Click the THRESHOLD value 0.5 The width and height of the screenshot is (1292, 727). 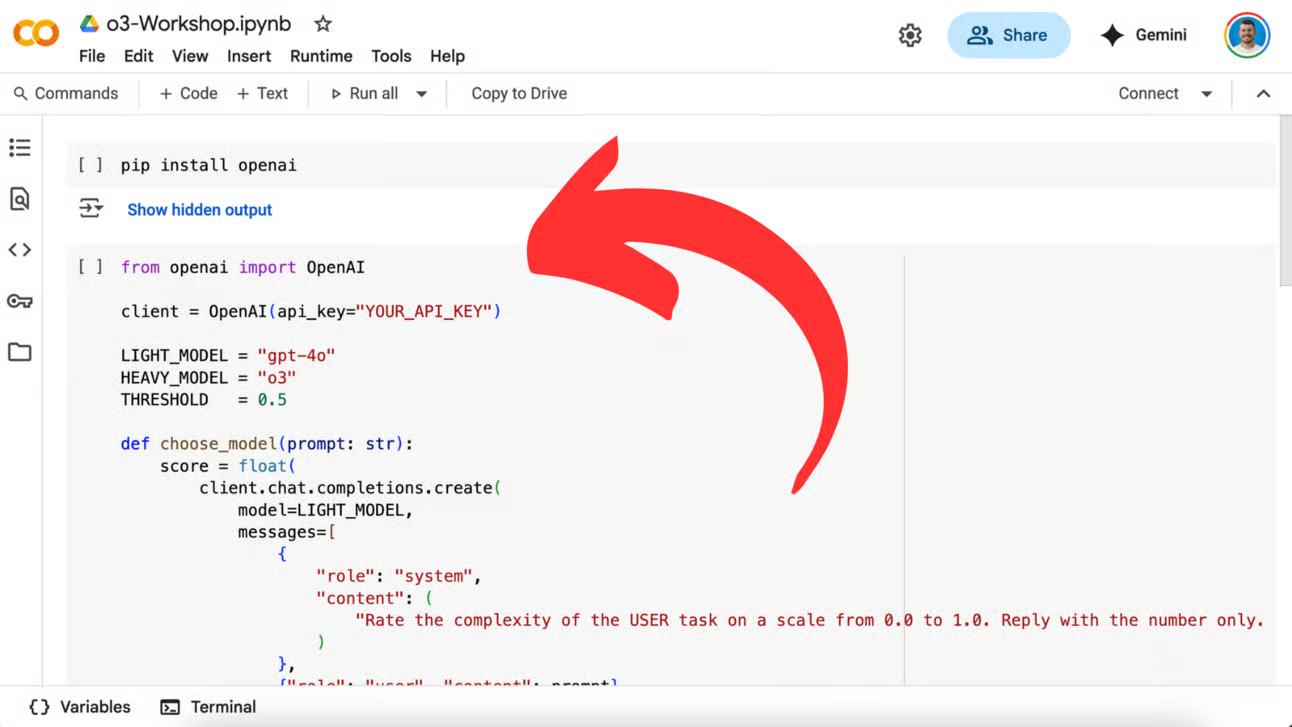tap(272, 399)
